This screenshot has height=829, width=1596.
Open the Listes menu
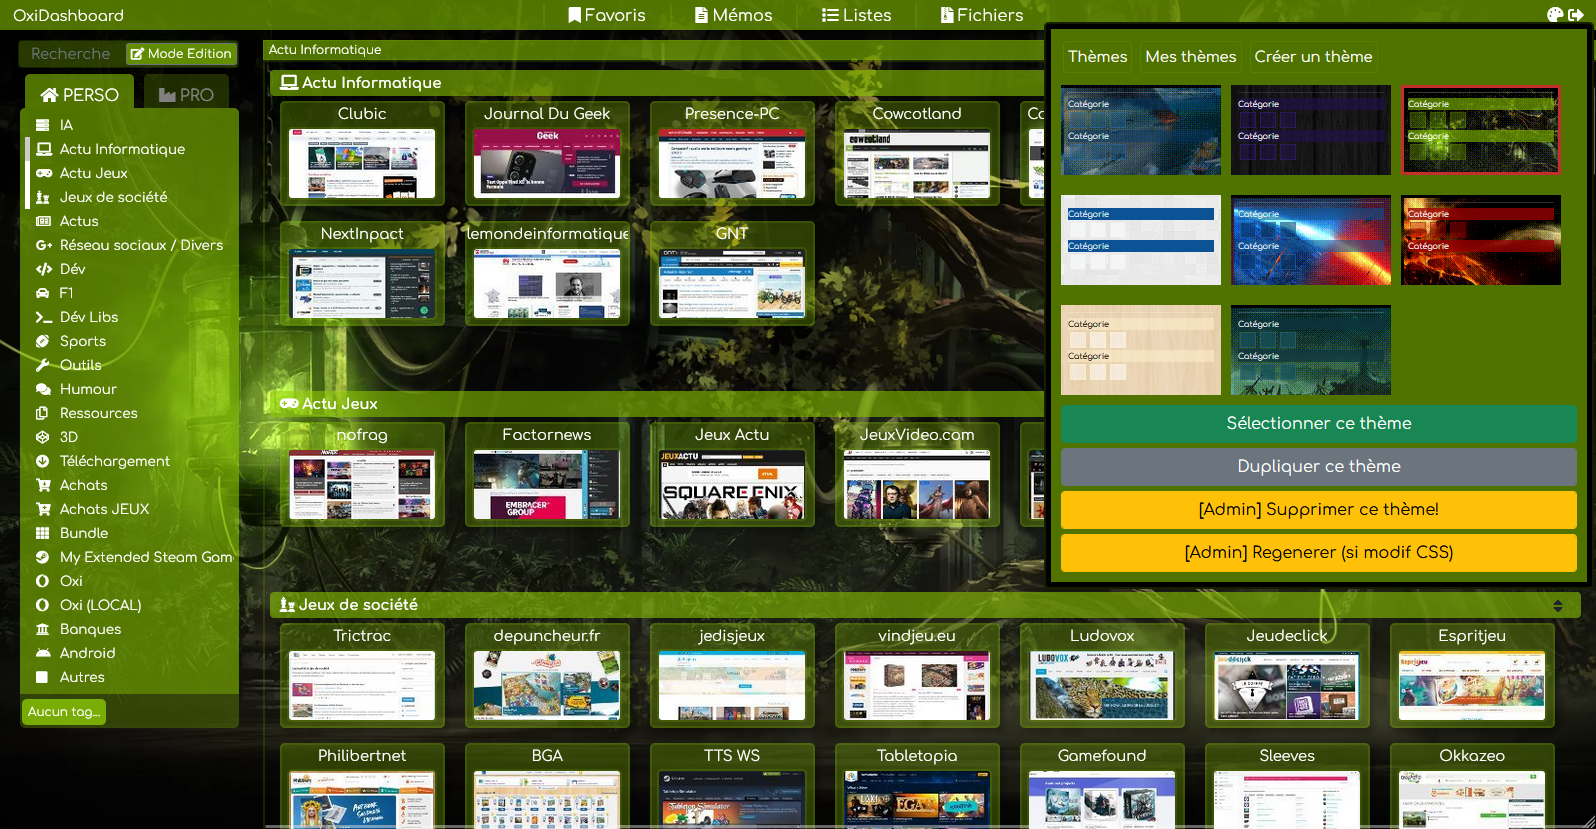pyautogui.click(x=856, y=15)
